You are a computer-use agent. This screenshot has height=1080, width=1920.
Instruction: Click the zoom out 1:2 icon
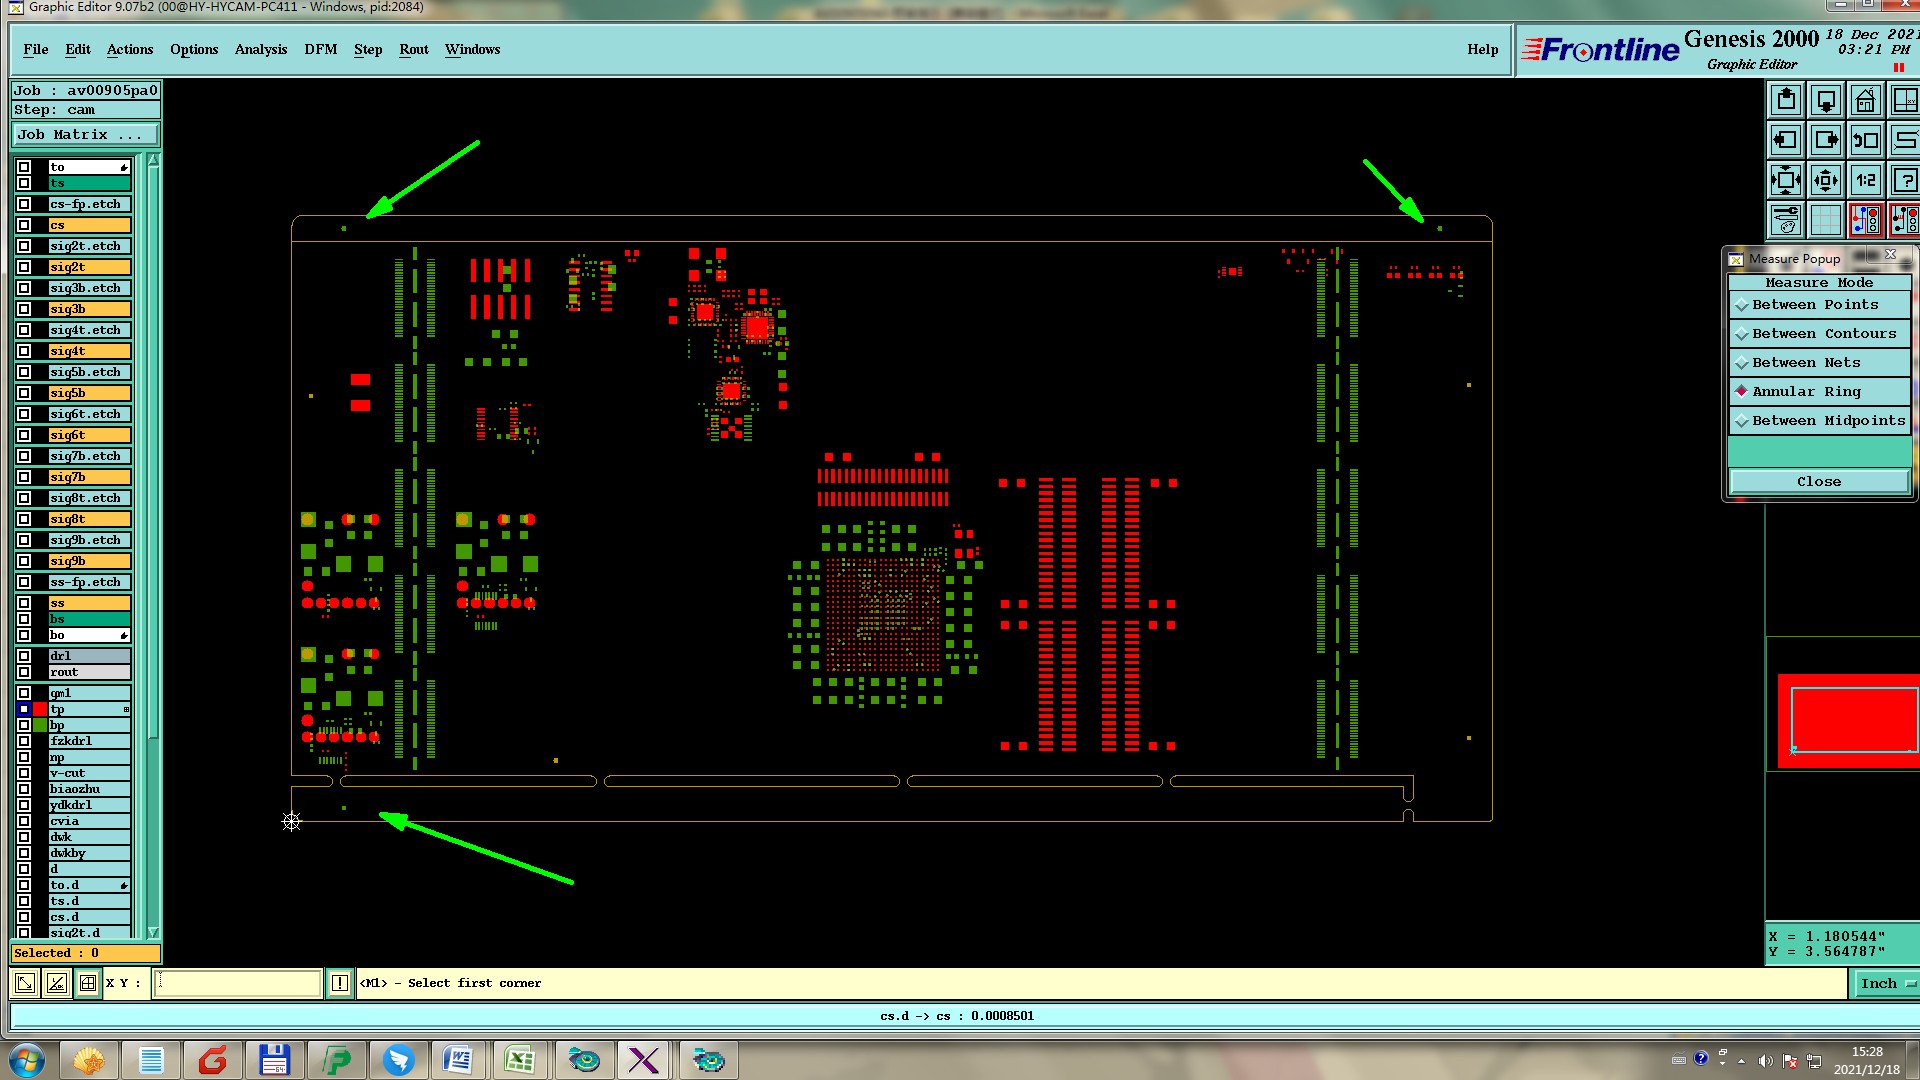(x=1865, y=181)
